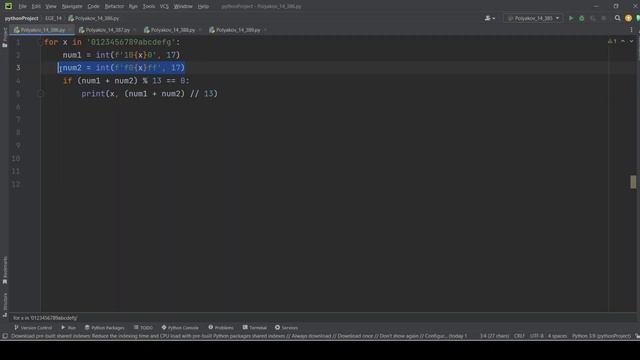Screen dimensions: 640x360
Task: Click the warnings indicator in editor corner
Action: point(612,41)
